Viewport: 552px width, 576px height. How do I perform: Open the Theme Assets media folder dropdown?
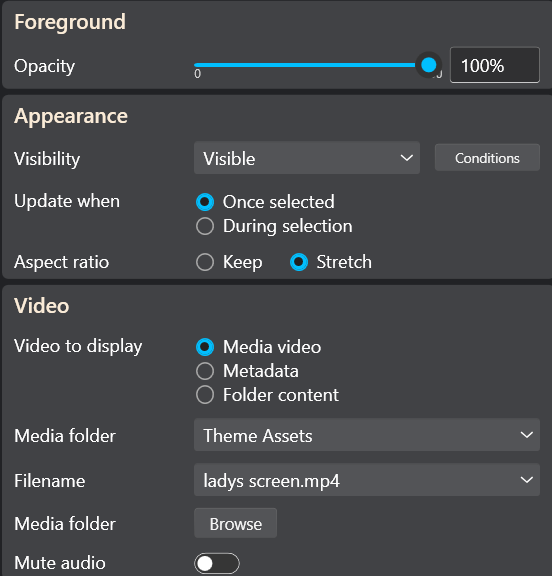pos(367,435)
